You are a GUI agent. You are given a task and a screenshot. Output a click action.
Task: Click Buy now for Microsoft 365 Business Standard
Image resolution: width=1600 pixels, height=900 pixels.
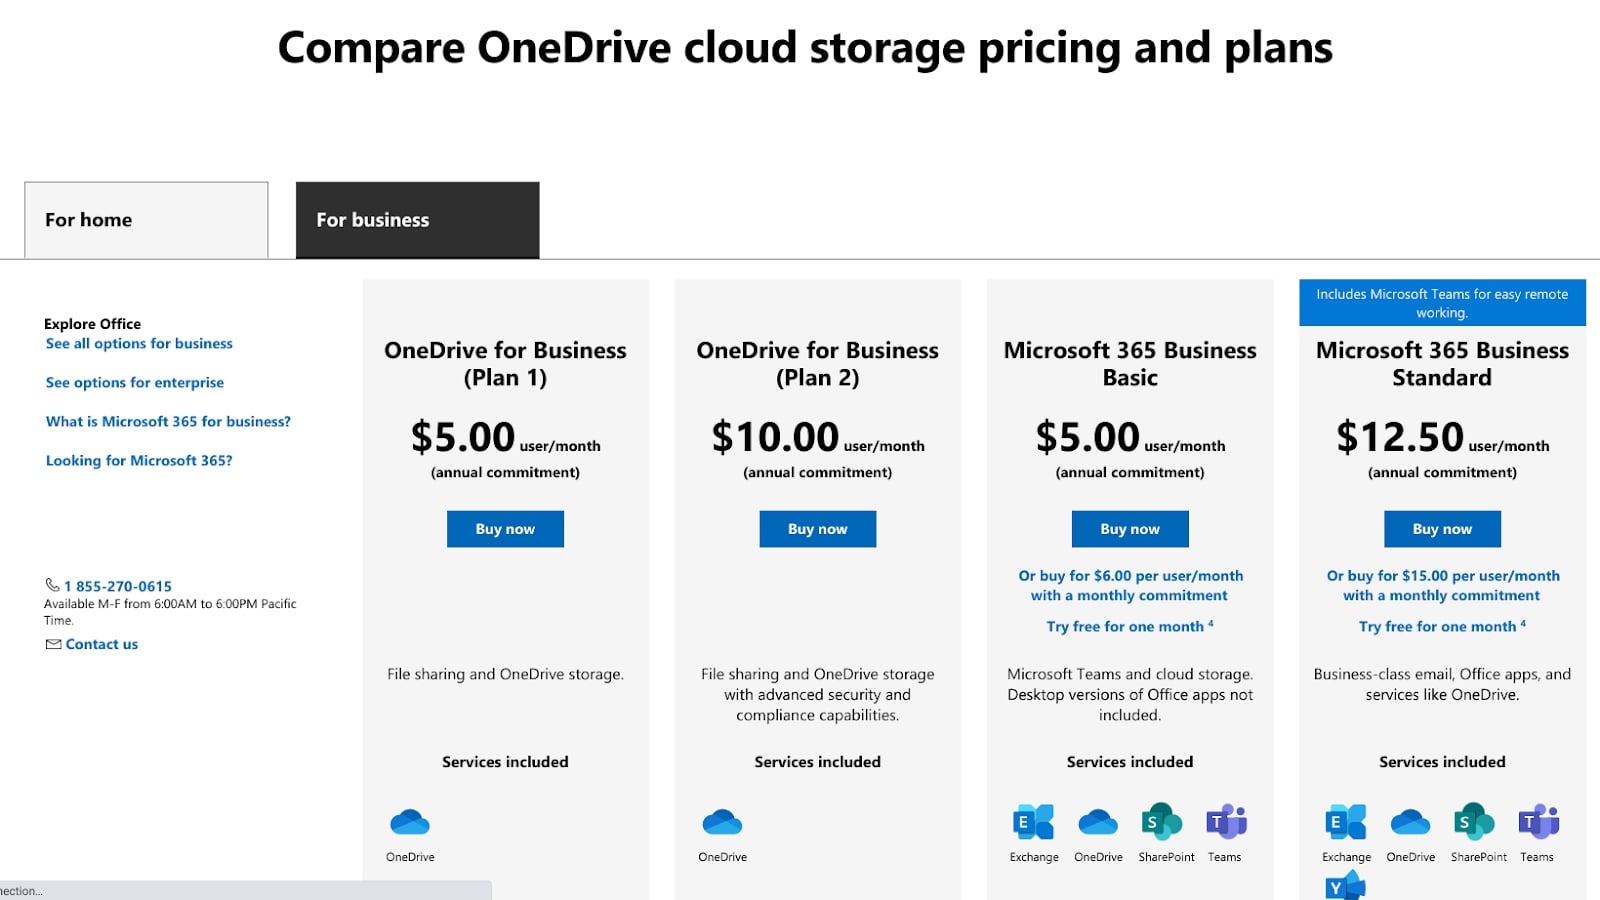pos(1442,528)
